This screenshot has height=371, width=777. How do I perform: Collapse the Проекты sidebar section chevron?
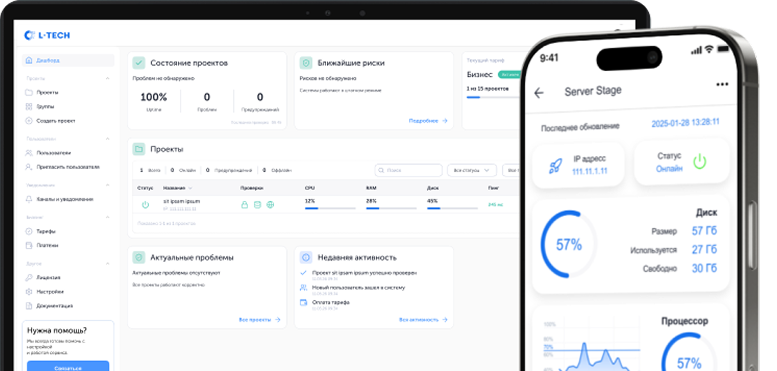[108, 78]
